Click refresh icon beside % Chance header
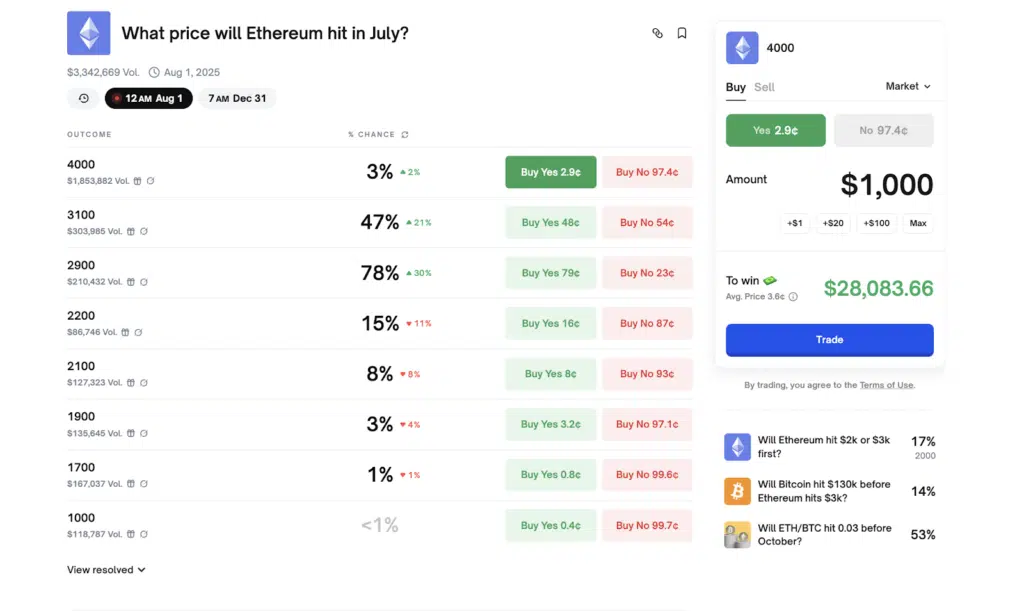1024x611 pixels. pos(404,135)
